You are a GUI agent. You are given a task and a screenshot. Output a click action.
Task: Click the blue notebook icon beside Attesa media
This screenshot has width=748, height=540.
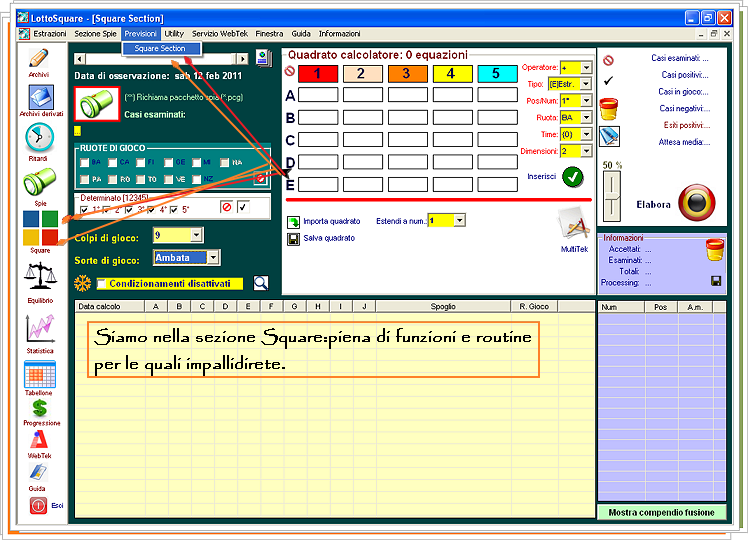click(x=609, y=136)
